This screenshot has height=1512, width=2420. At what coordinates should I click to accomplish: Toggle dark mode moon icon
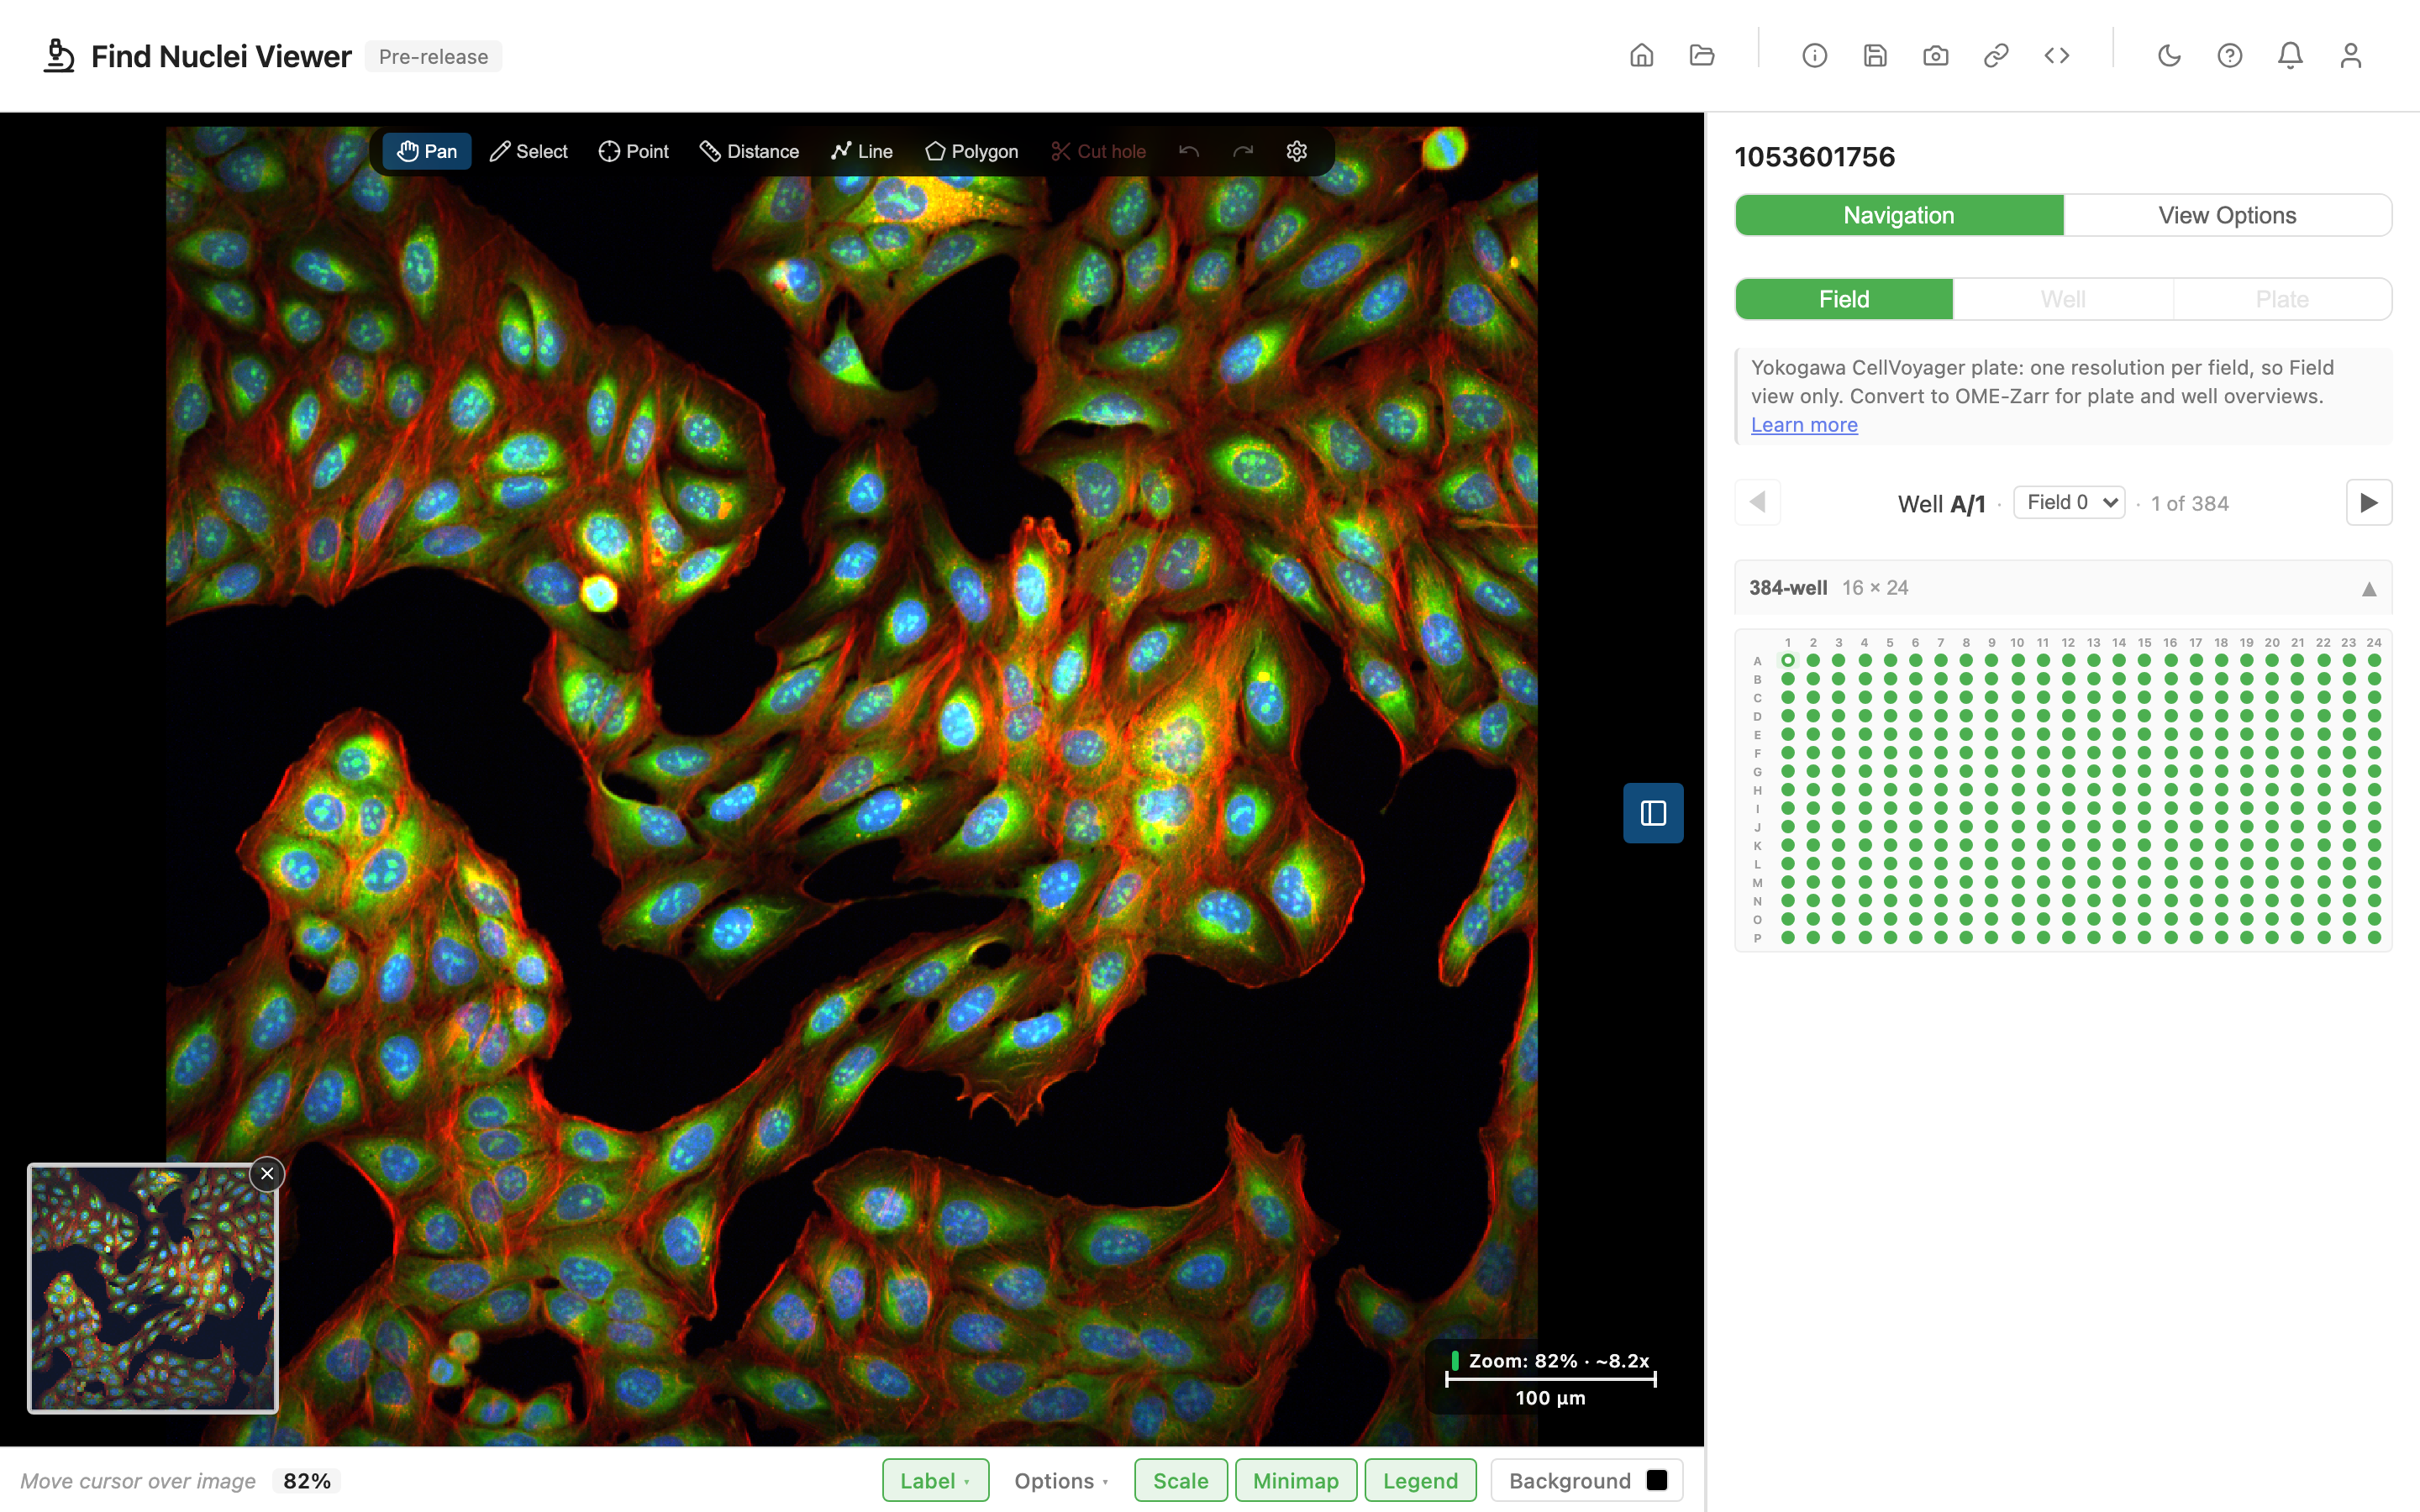[2169, 56]
